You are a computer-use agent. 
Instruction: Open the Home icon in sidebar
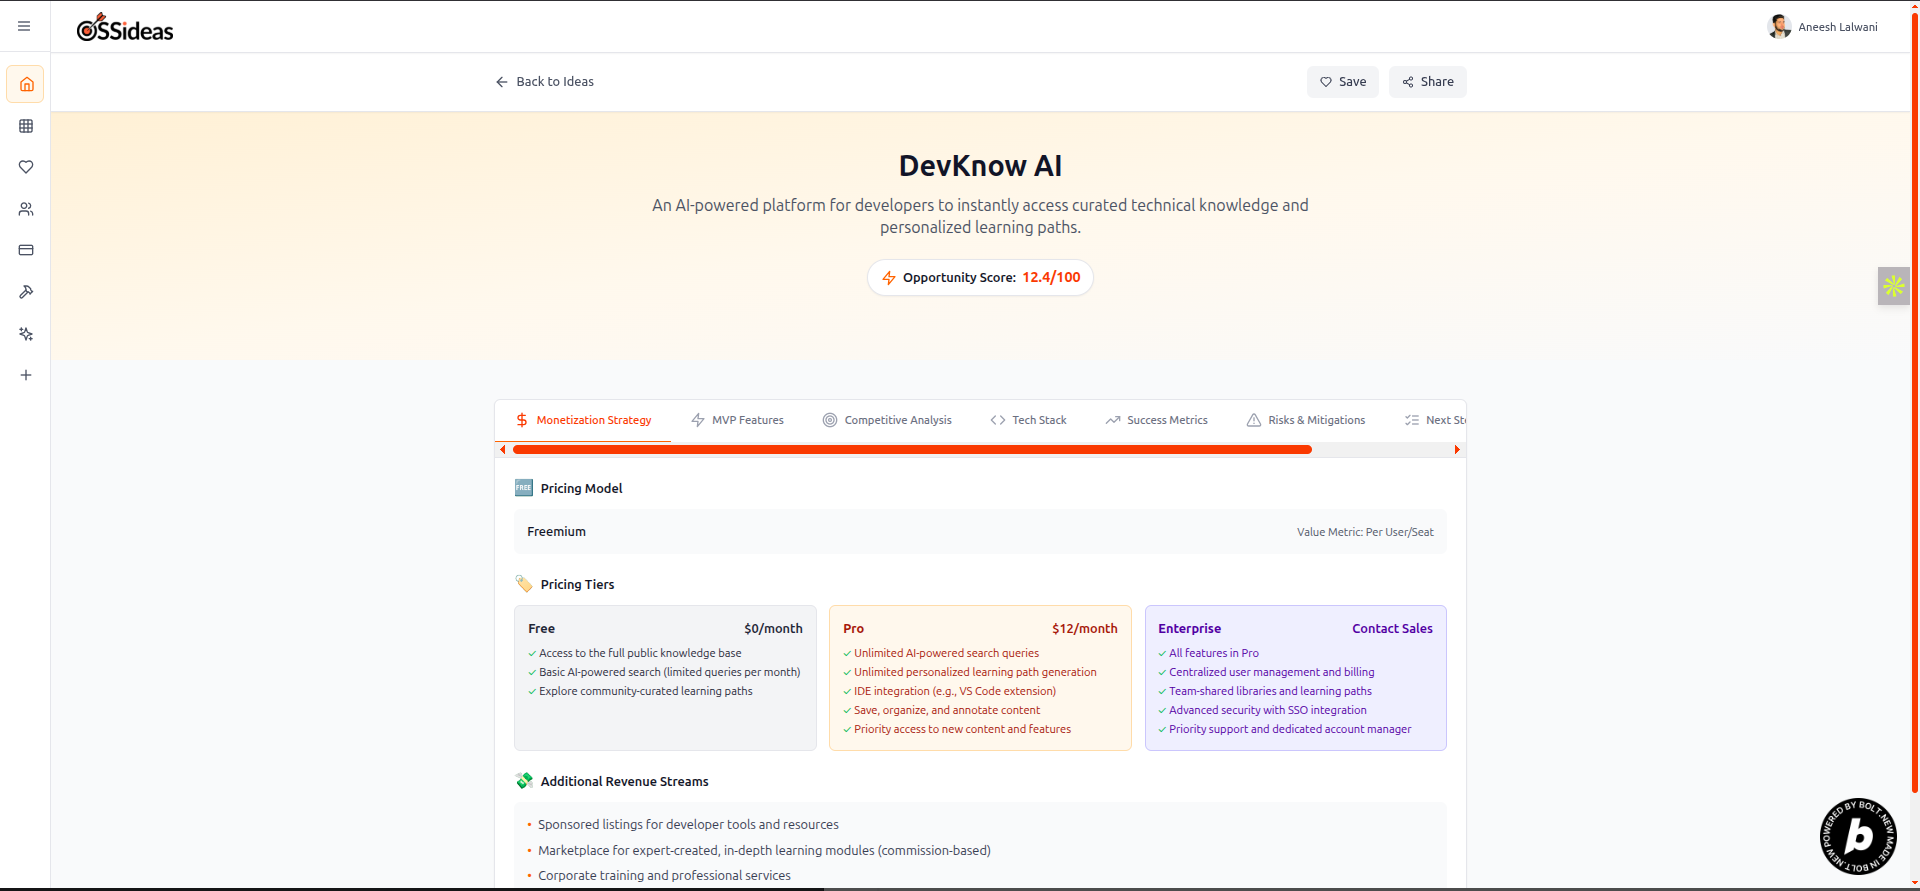coord(26,84)
